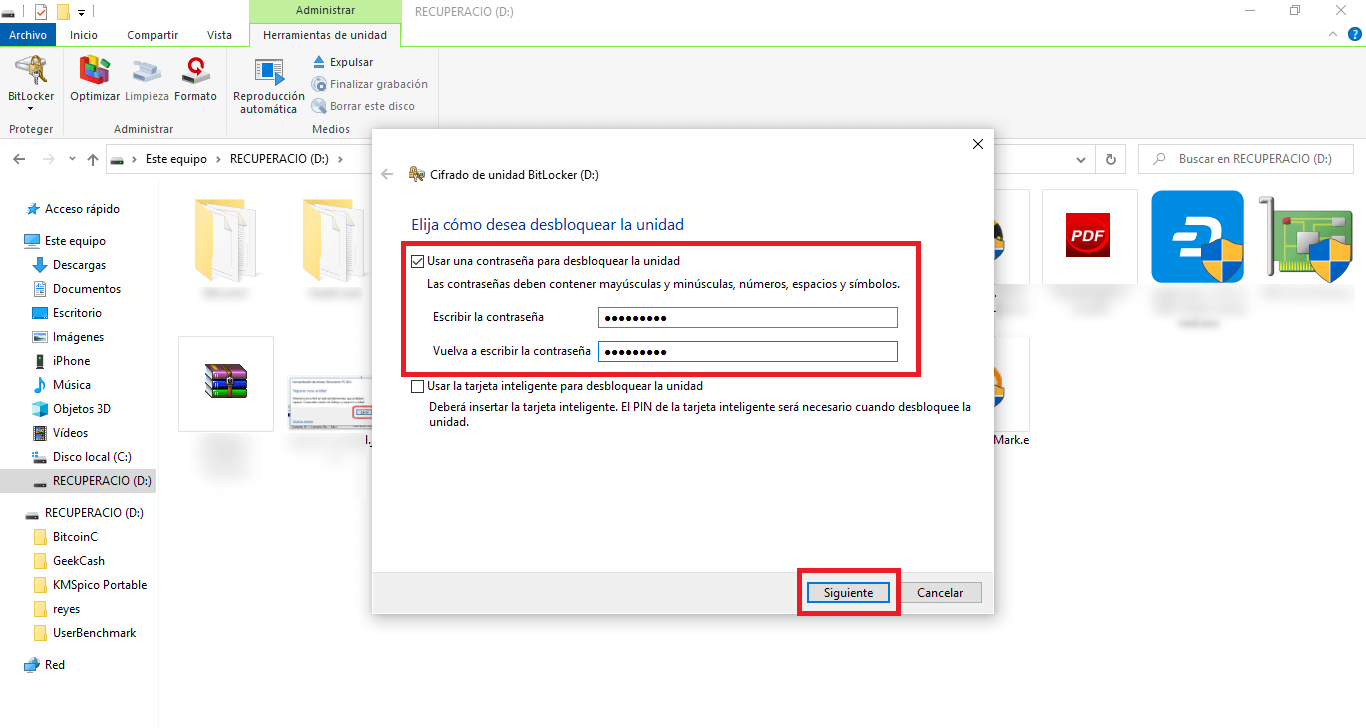Open KMSpico Portable folder in sidebar
This screenshot has height=728, width=1366.
pyautogui.click(x=100, y=585)
